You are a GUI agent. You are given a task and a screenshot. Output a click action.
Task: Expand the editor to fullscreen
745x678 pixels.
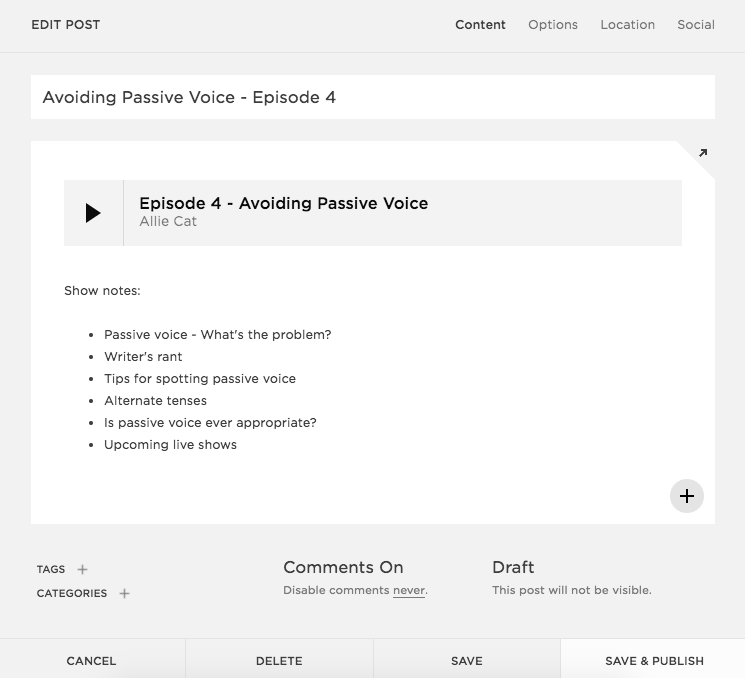(702, 153)
